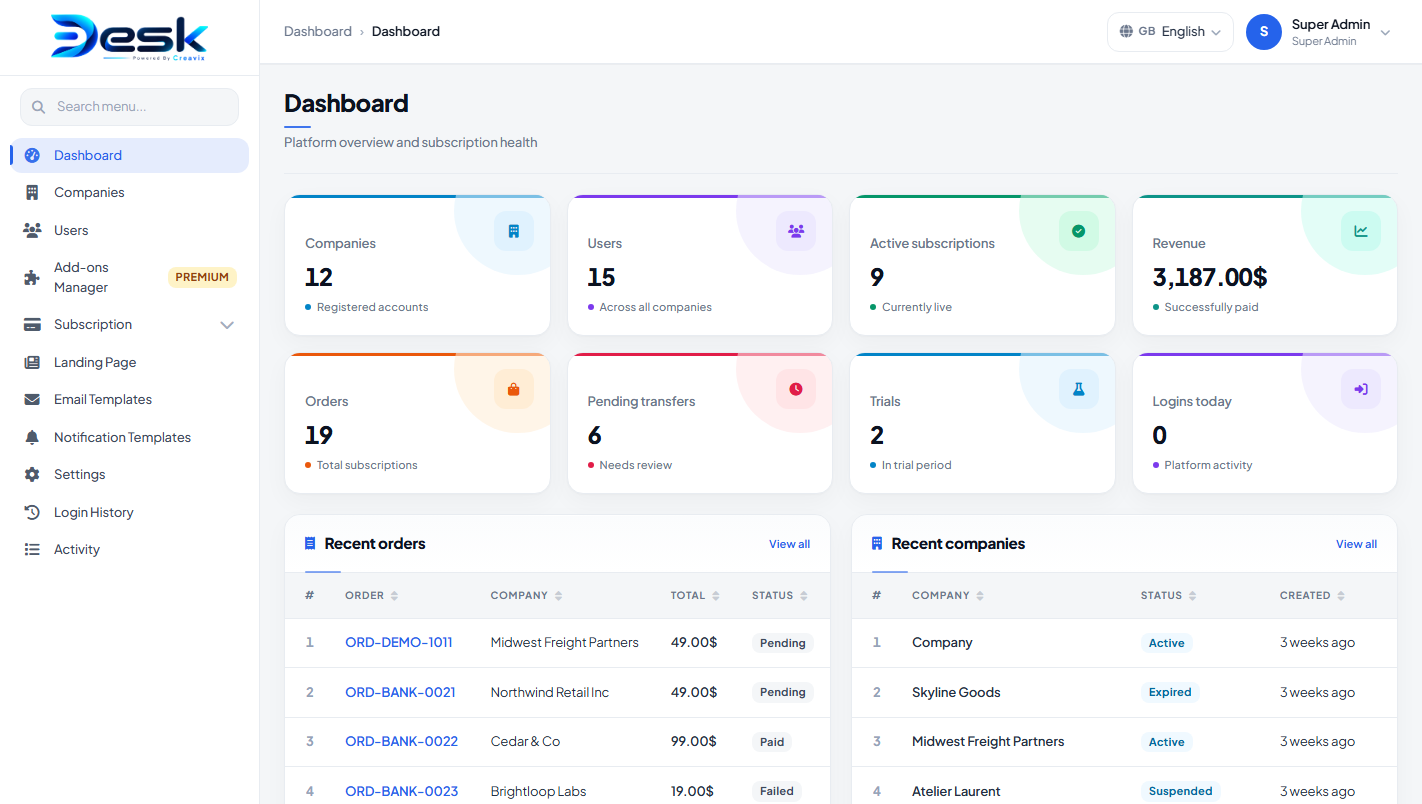
Task: Click the clock icon on Pending transfers card
Action: pos(796,389)
